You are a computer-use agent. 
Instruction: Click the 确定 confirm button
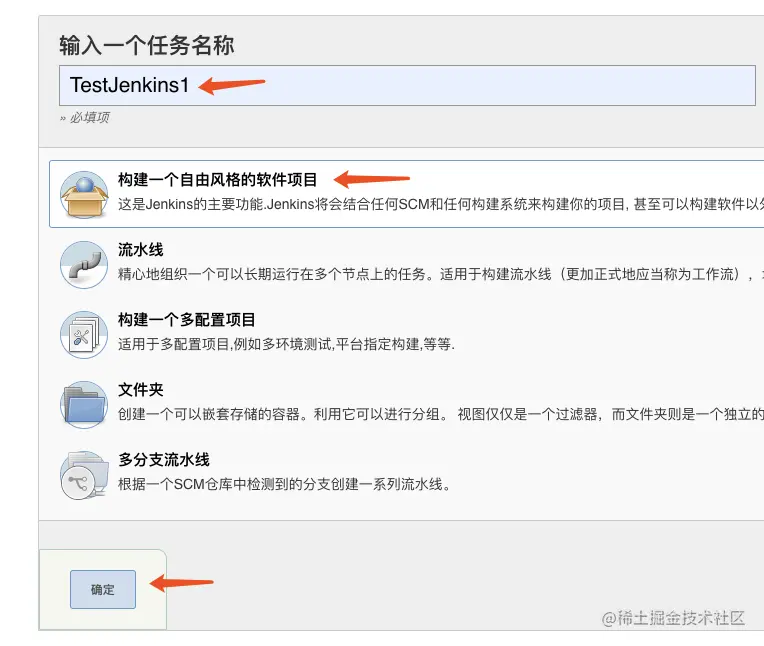pyautogui.click(x=103, y=589)
